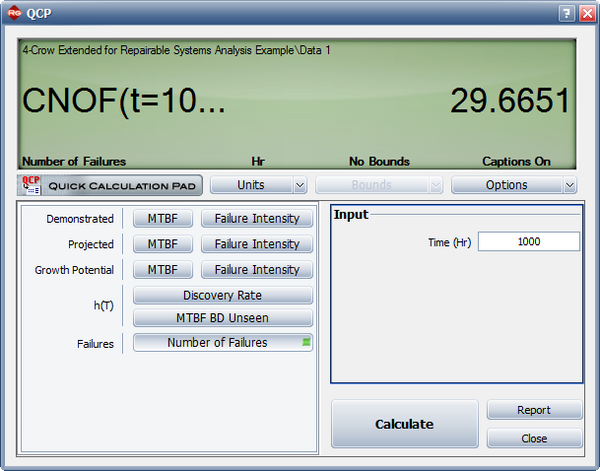
Task: Click the Units button
Action: (x=251, y=185)
